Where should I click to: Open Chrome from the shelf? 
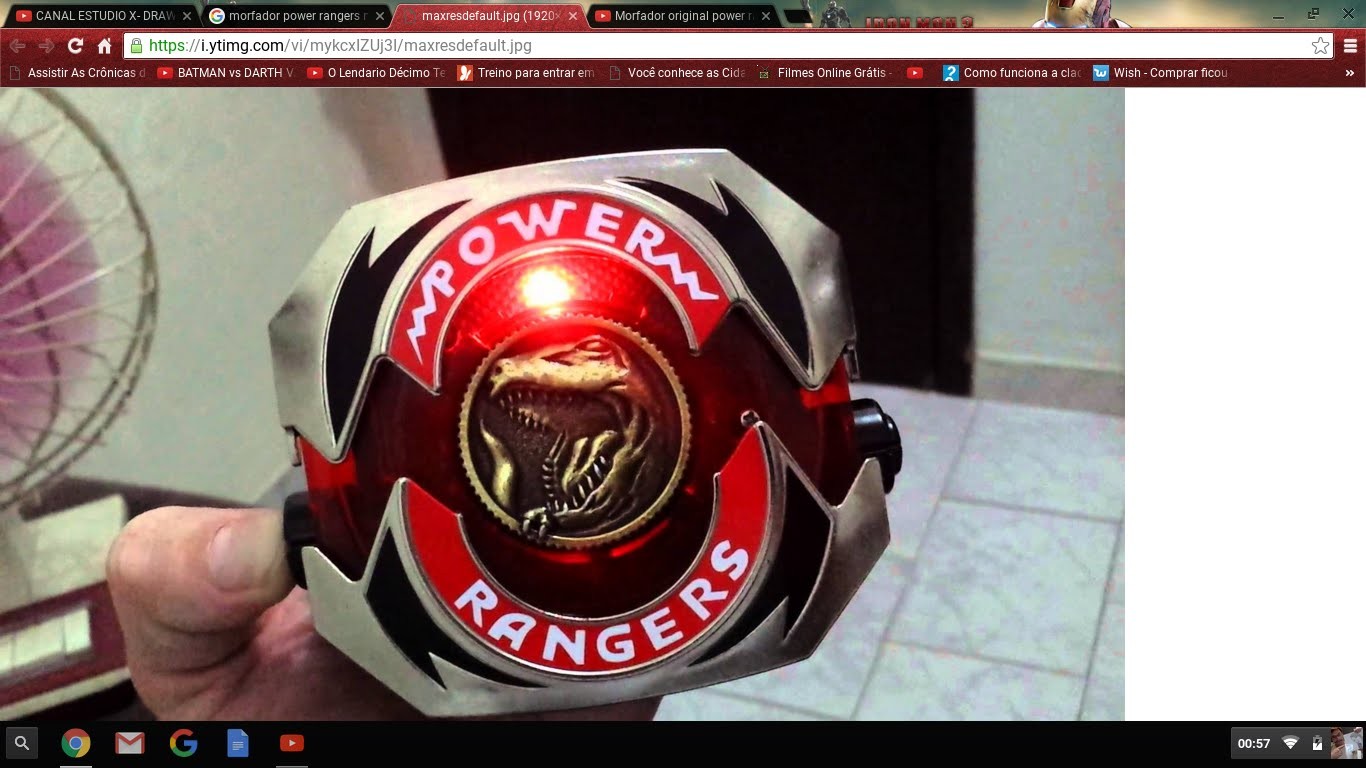click(76, 743)
